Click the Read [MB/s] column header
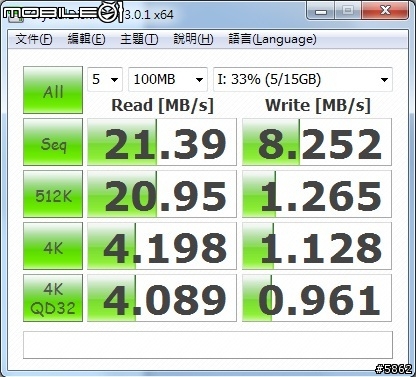416x377 pixels. point(162,105)
